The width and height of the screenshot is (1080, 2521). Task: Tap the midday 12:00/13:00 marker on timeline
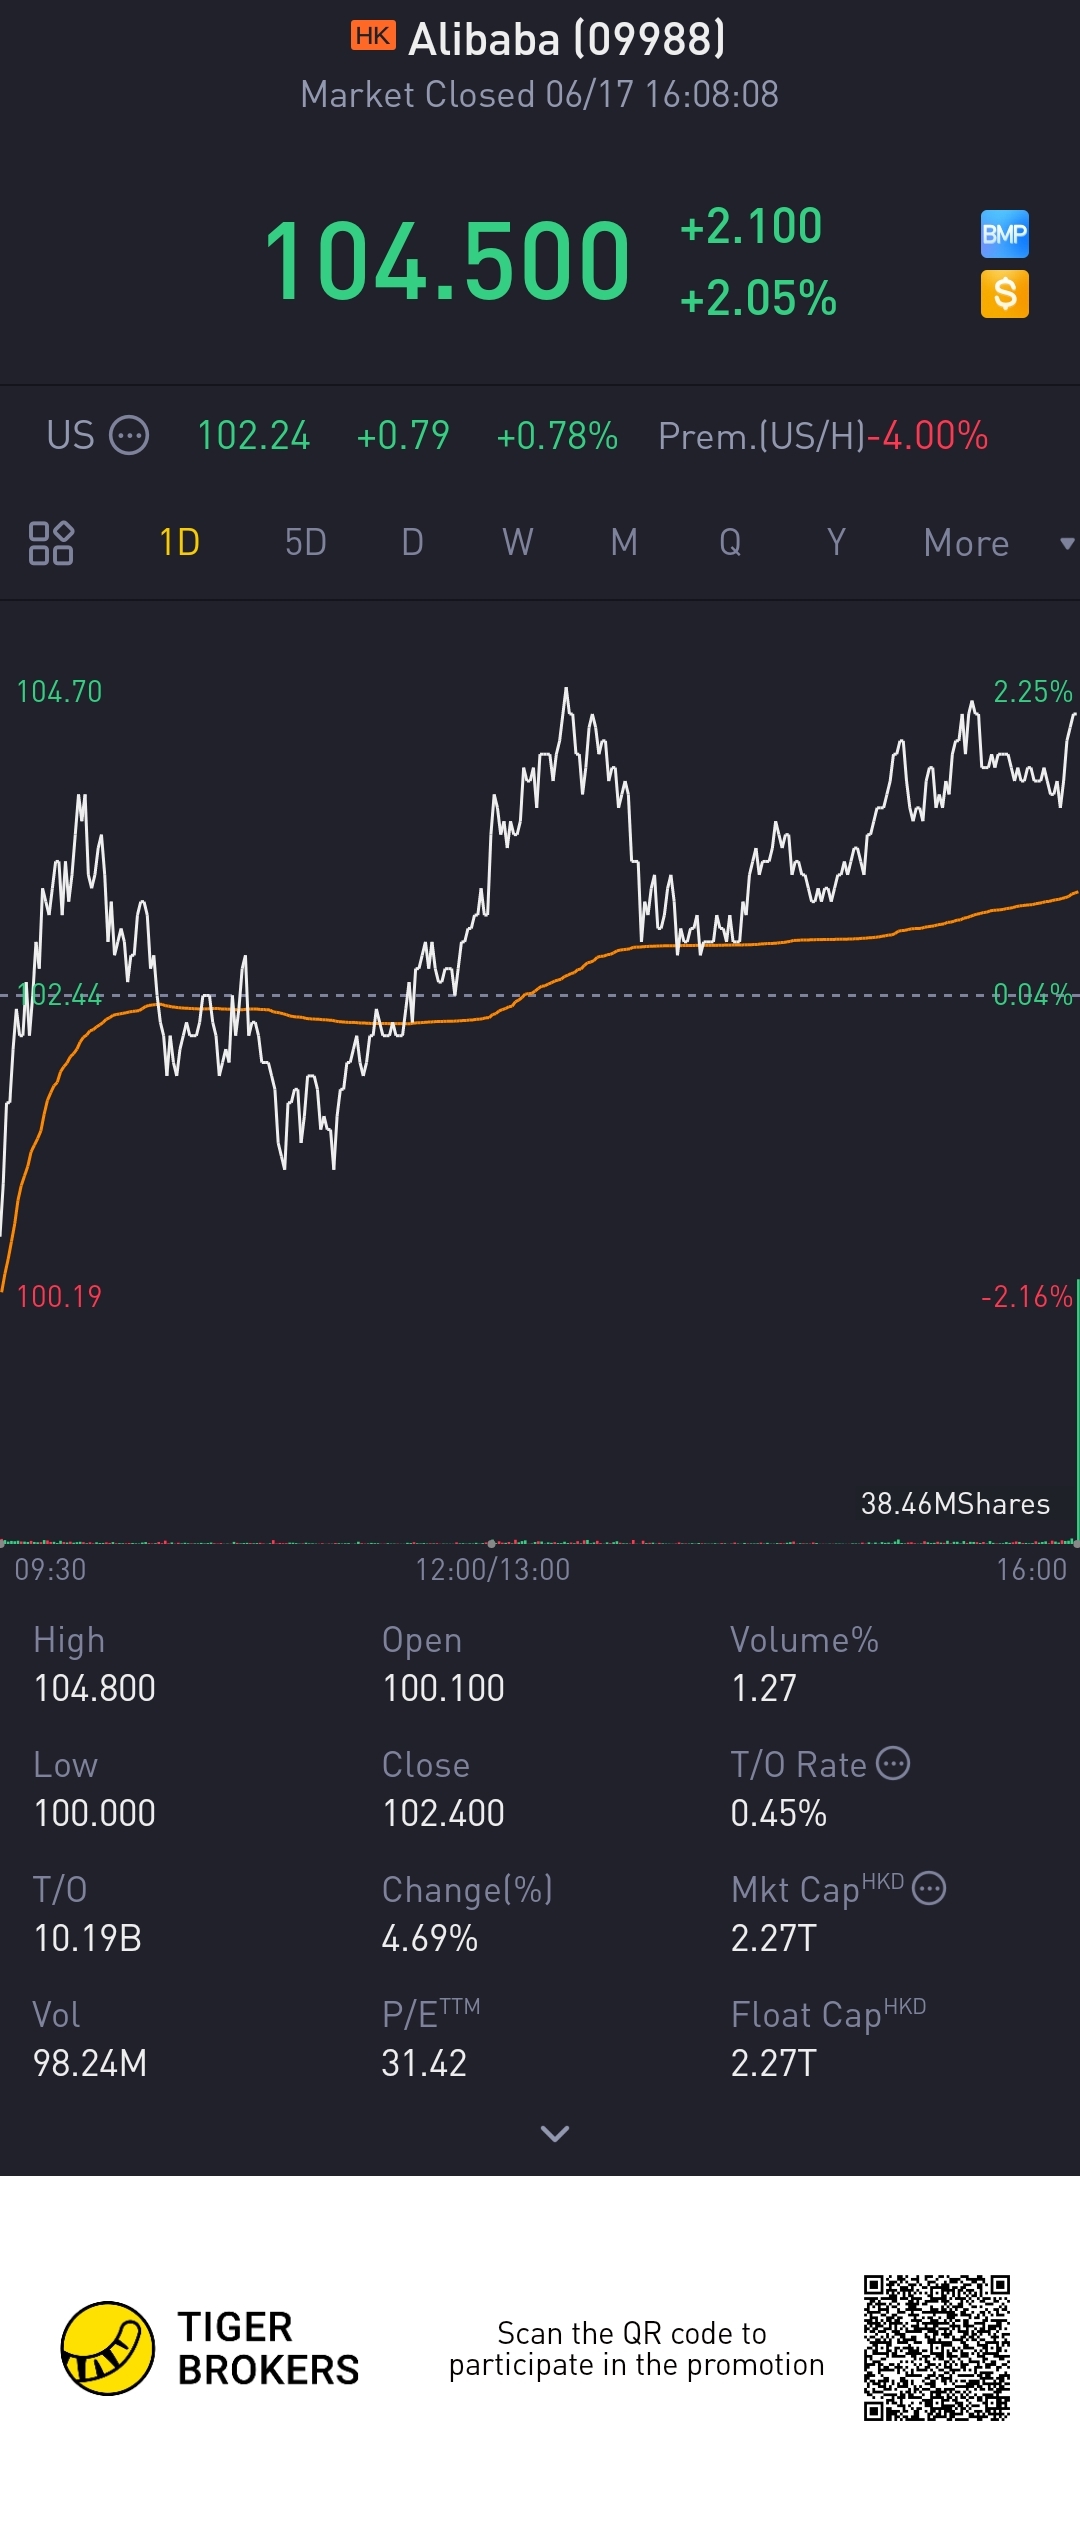[x=492, y=1569]
